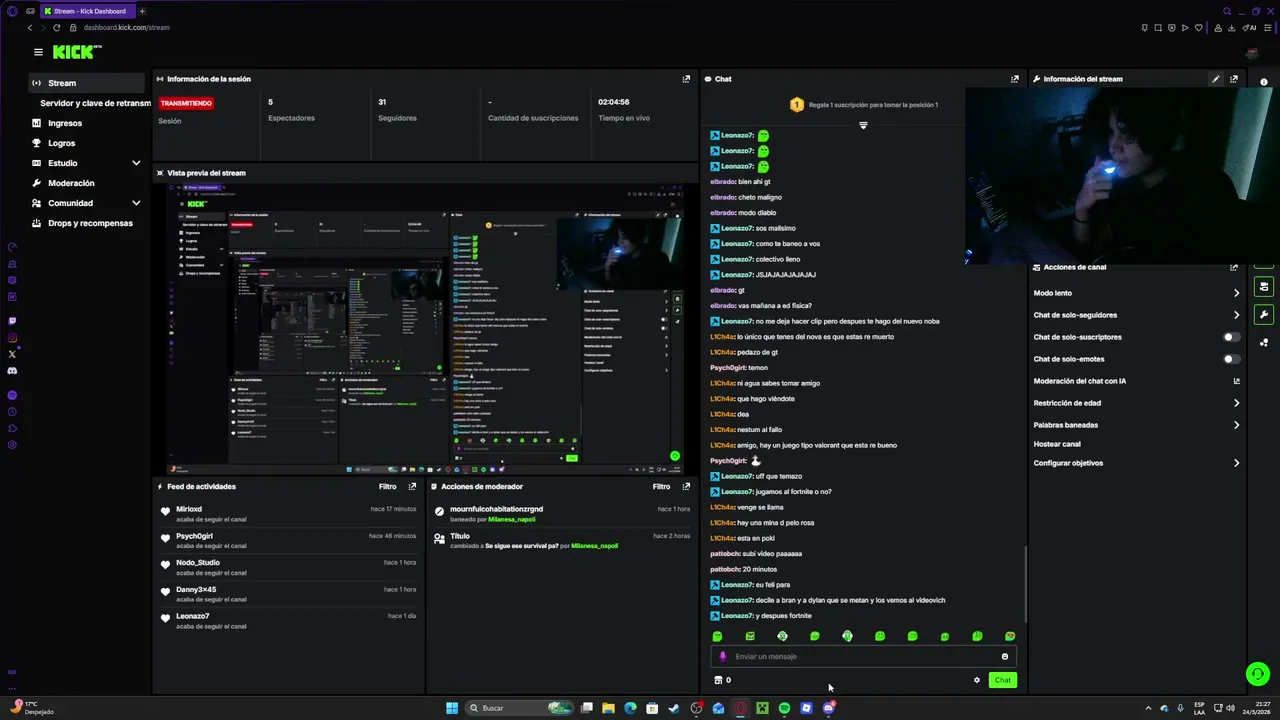Open File Explorer from the taskbar

[x=608, y=708]
